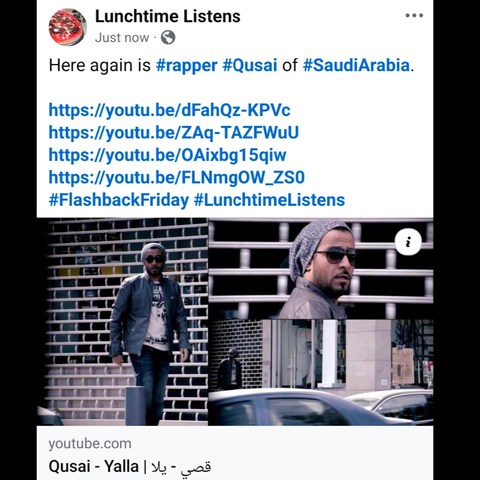Open the #LunchtimeListens hashtag

tap(269, 200)
